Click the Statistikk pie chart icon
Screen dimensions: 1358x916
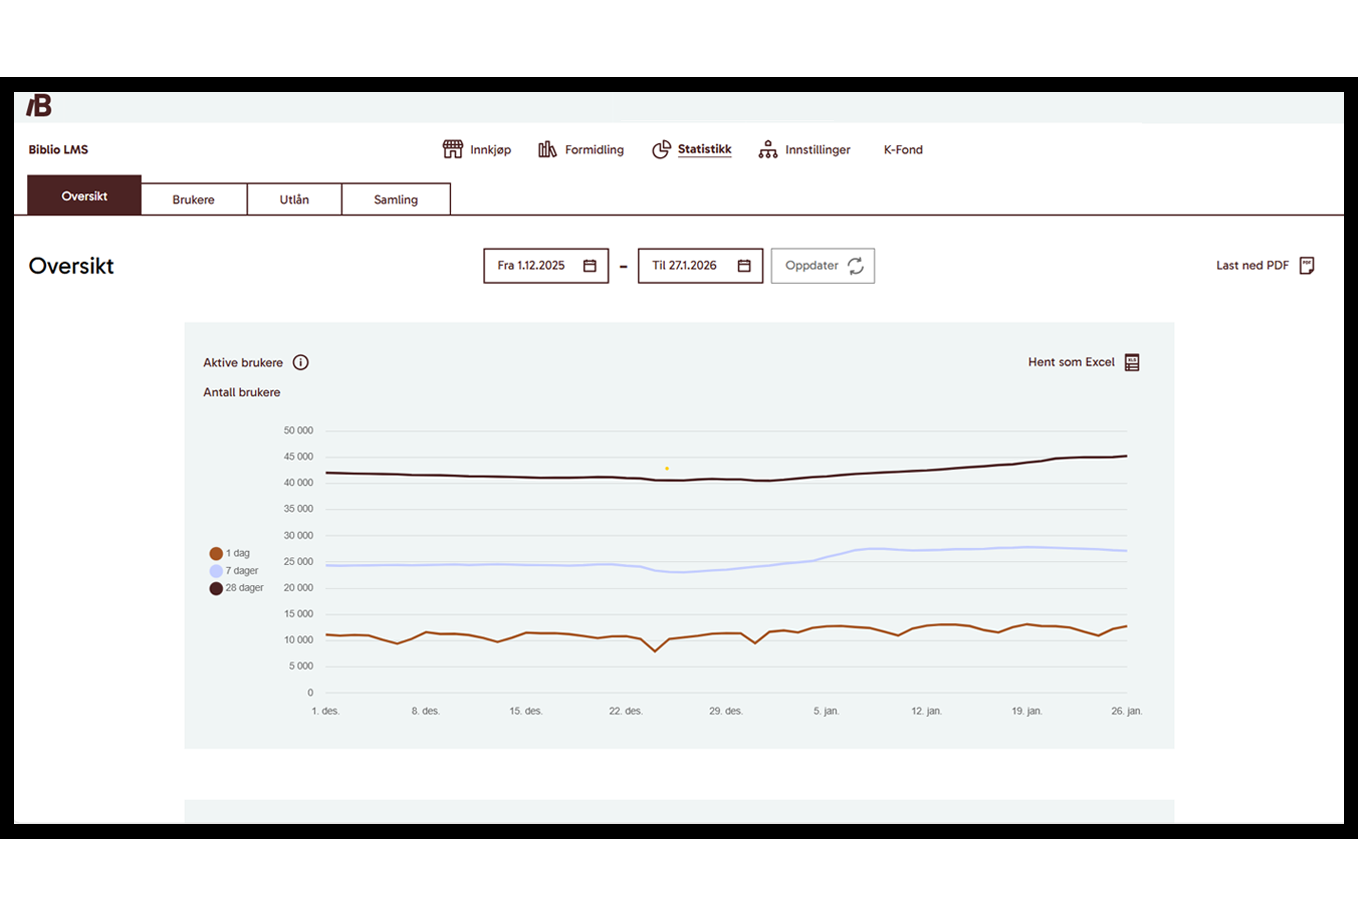click(661, 149)
